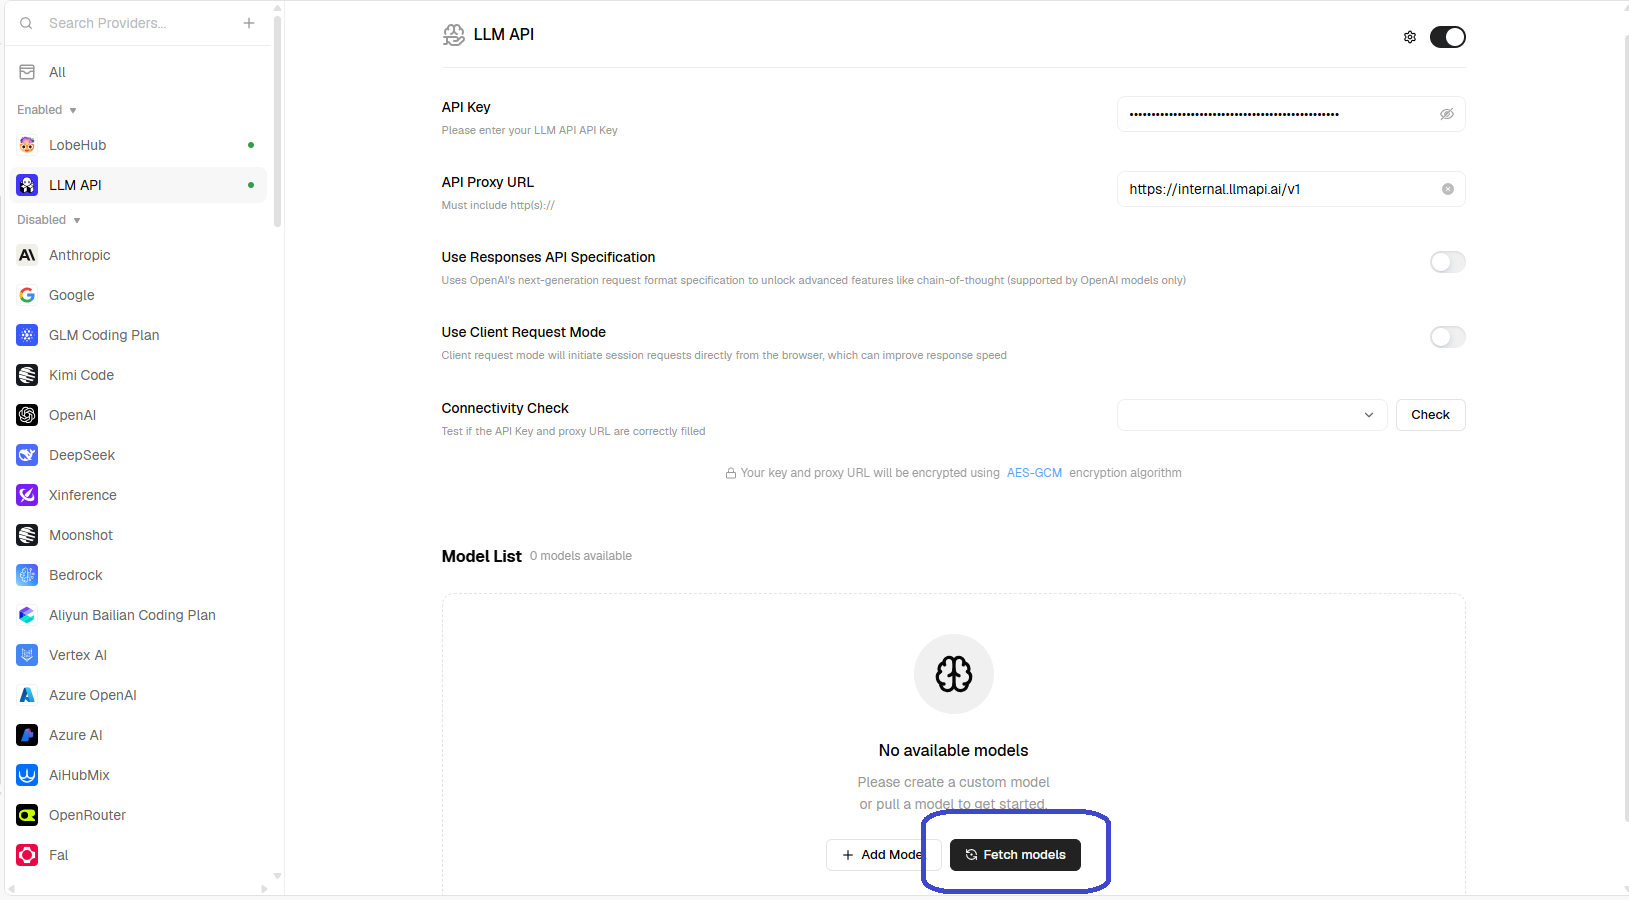This screenshot has height=900, width=1629.
Task: Click the All providers icon
Action: tap(27, 72)
